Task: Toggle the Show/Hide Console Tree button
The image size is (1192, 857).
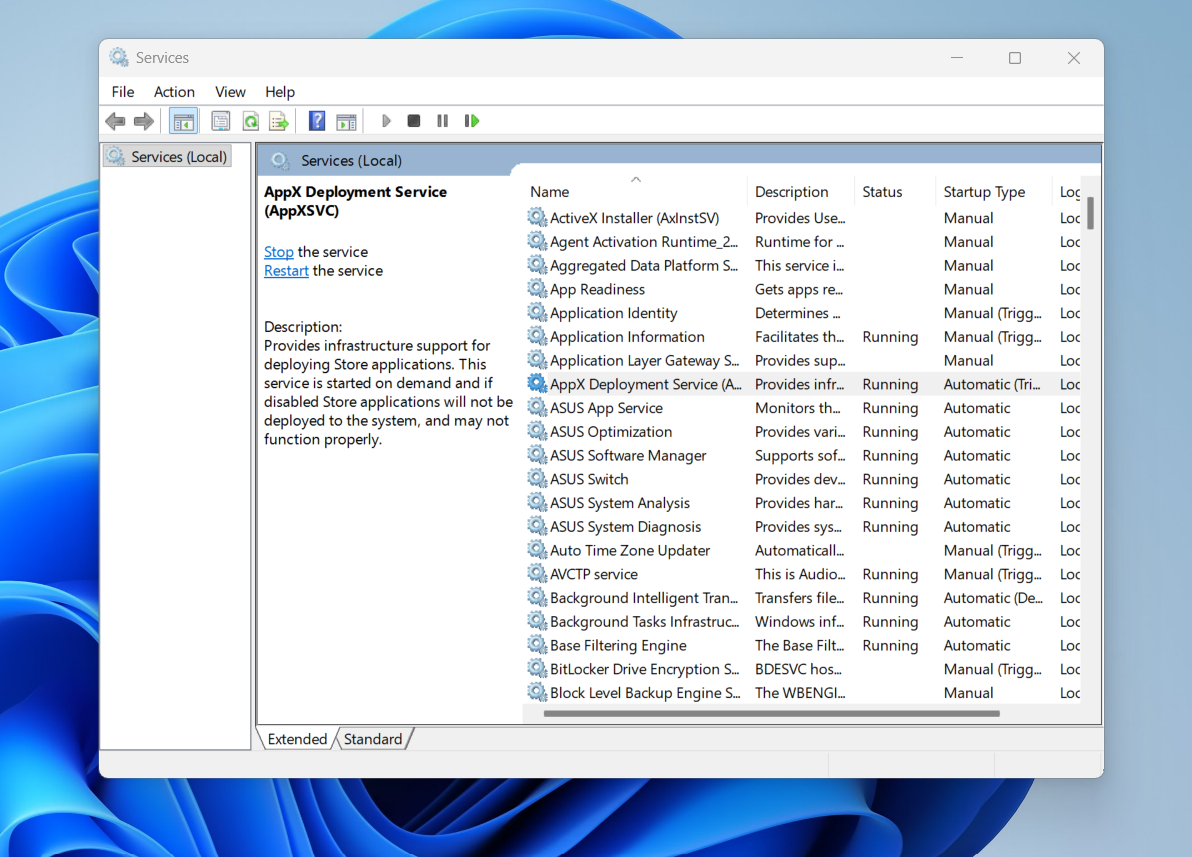Action: pyautogui.click(x=183, y=121)
